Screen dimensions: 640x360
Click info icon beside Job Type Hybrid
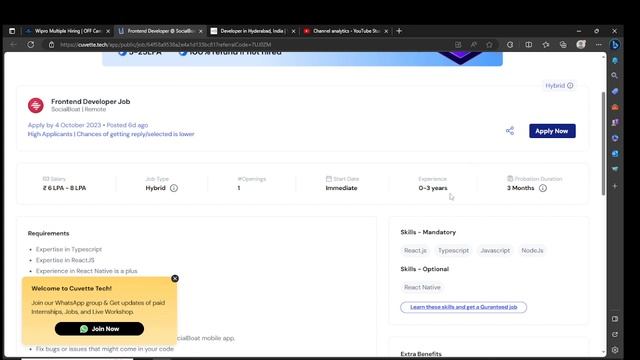[x=173, y=188]
